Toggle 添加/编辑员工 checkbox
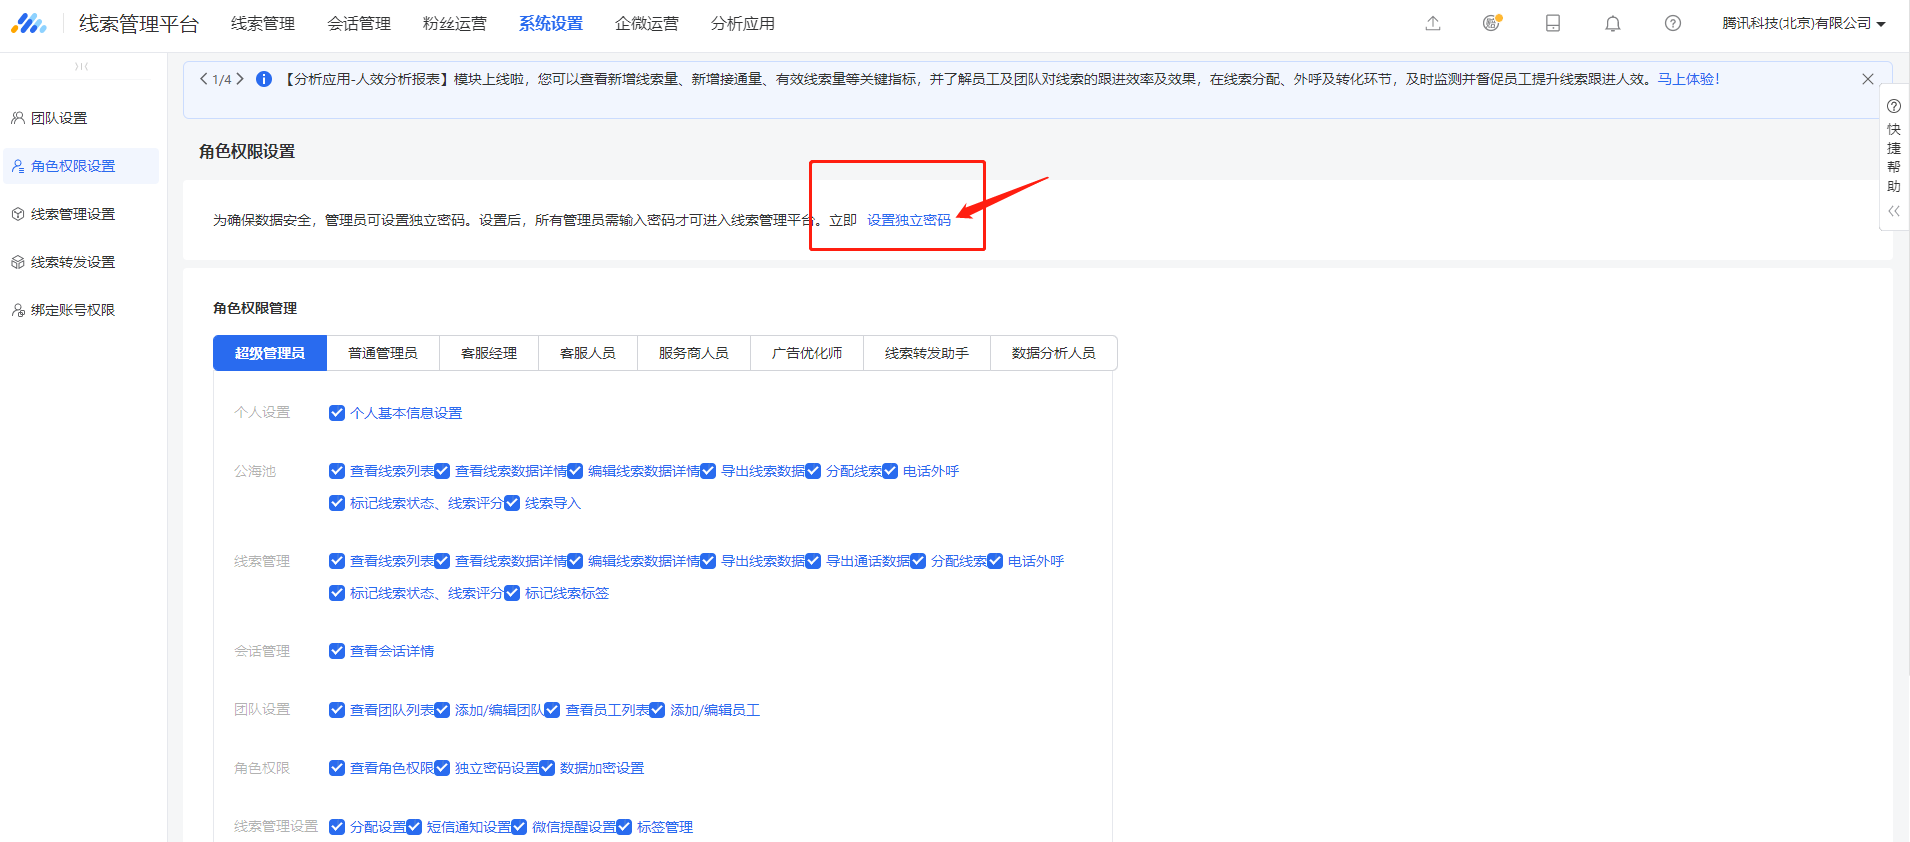Image resolution: width=1910 pixels, height=842 pixels. pos(657,710)
